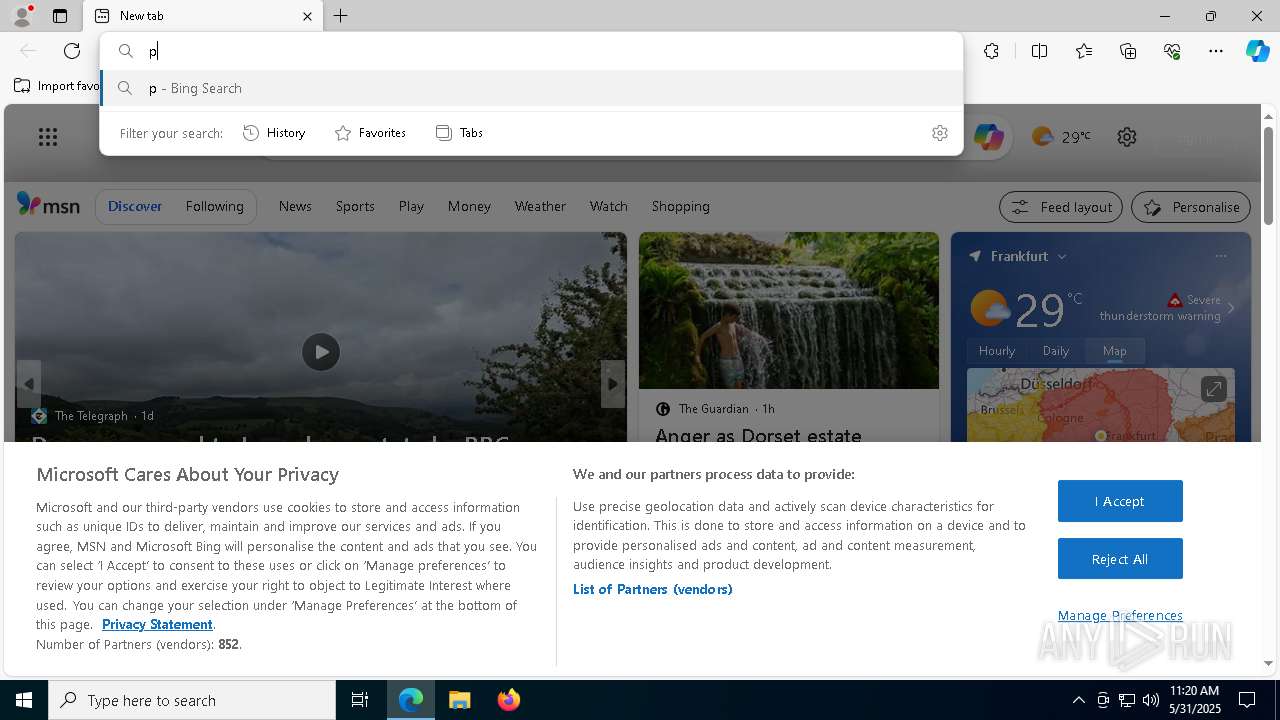This screenshot has width=1280, height=720.
Task: Open Settings and more ellipsis menu
Action: [x=1216, y=51]
